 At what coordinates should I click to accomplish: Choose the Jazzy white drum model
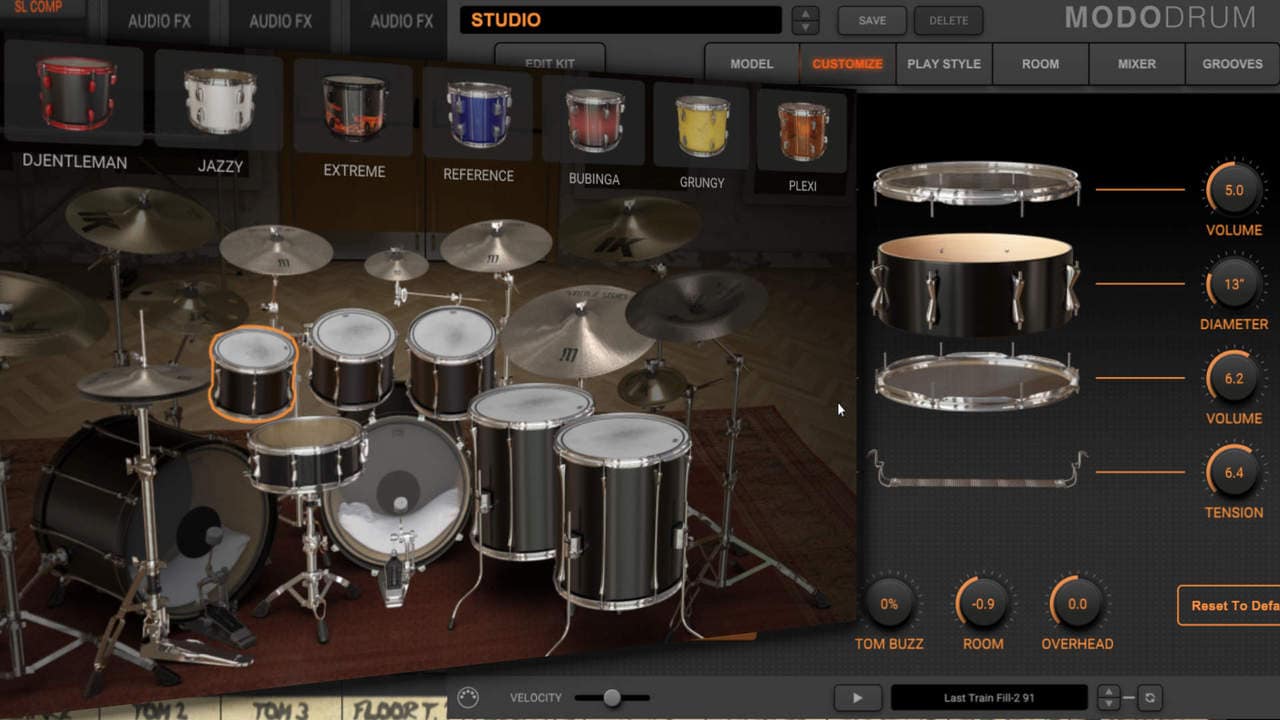pyautogui.click(x=220, y=102)
